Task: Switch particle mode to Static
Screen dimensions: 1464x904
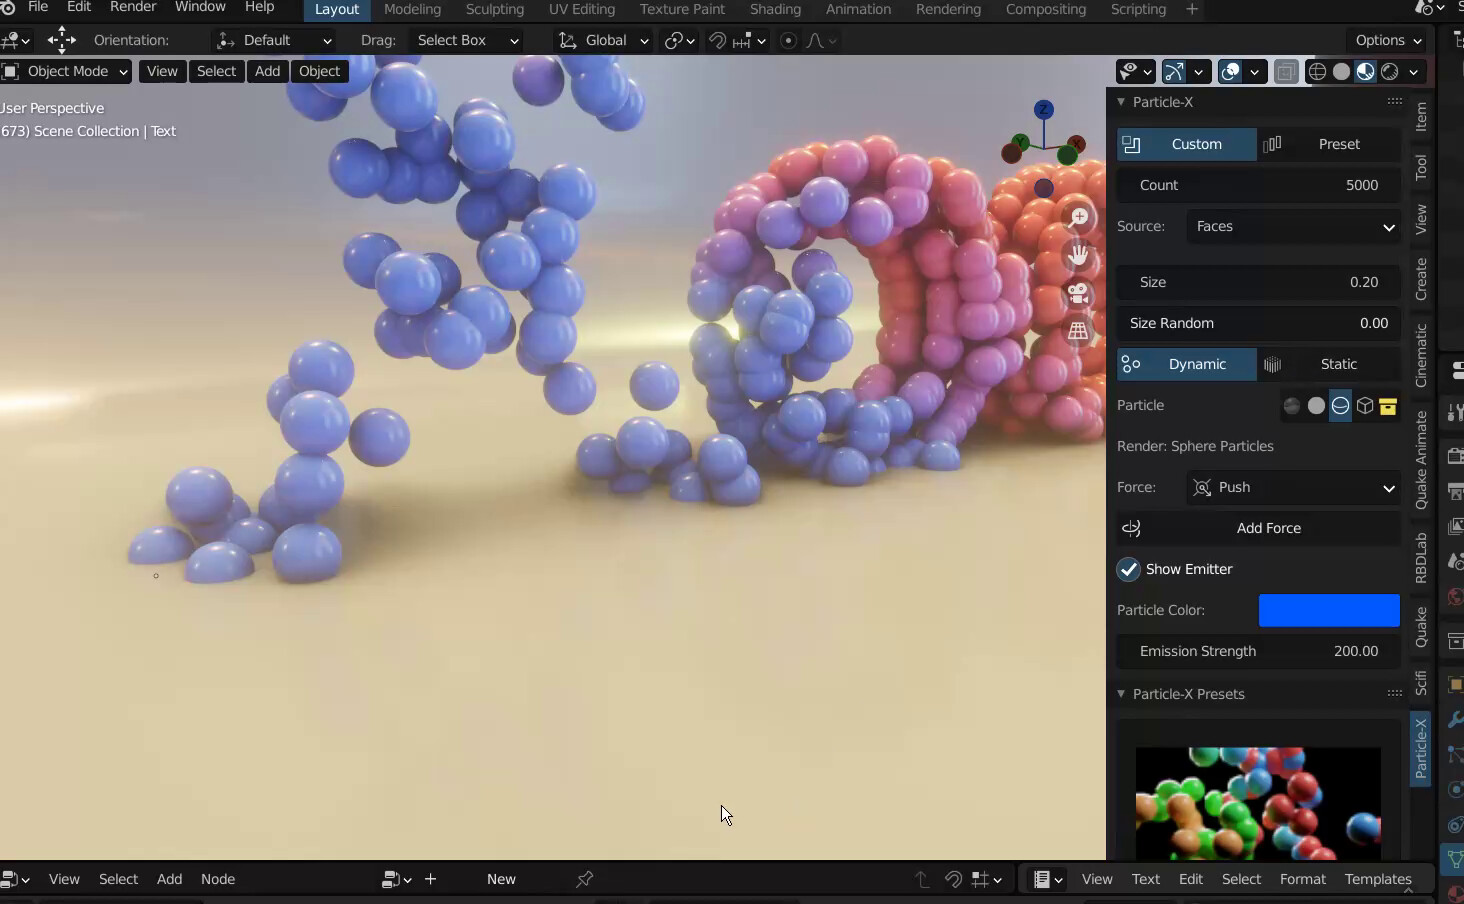Action: (x=1340, y=364)
